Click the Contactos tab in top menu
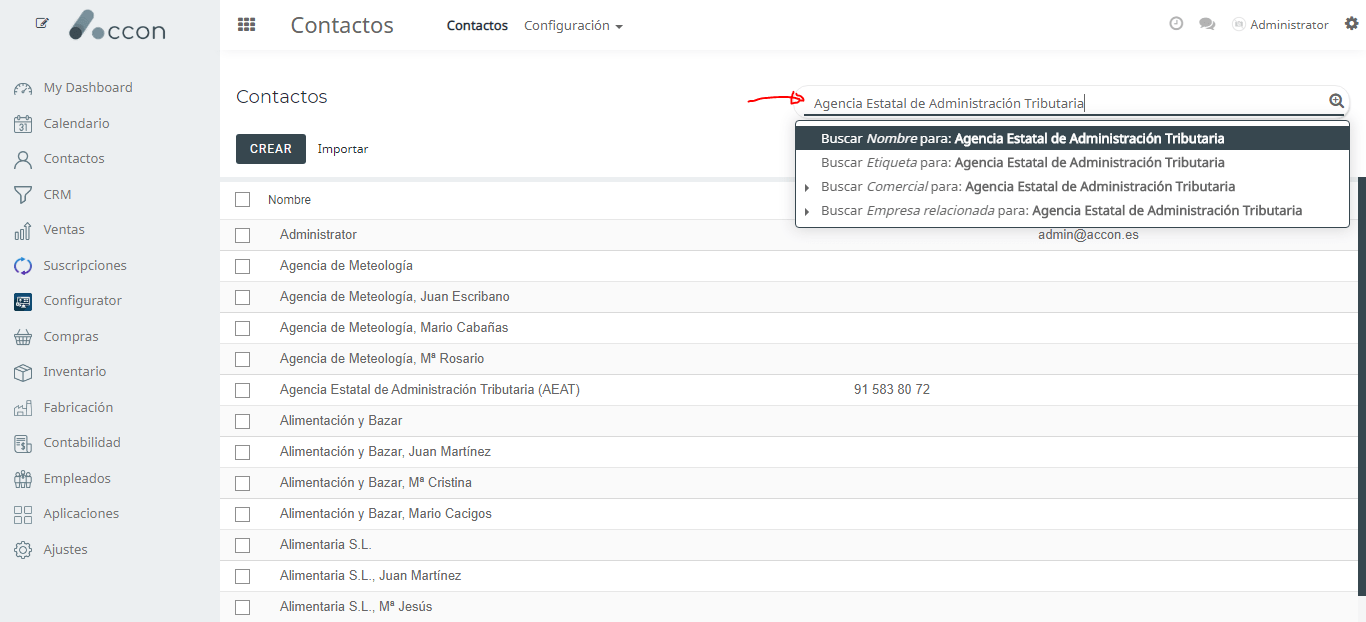This screenshot has height=622, width=1366. (x=477, y=26)
